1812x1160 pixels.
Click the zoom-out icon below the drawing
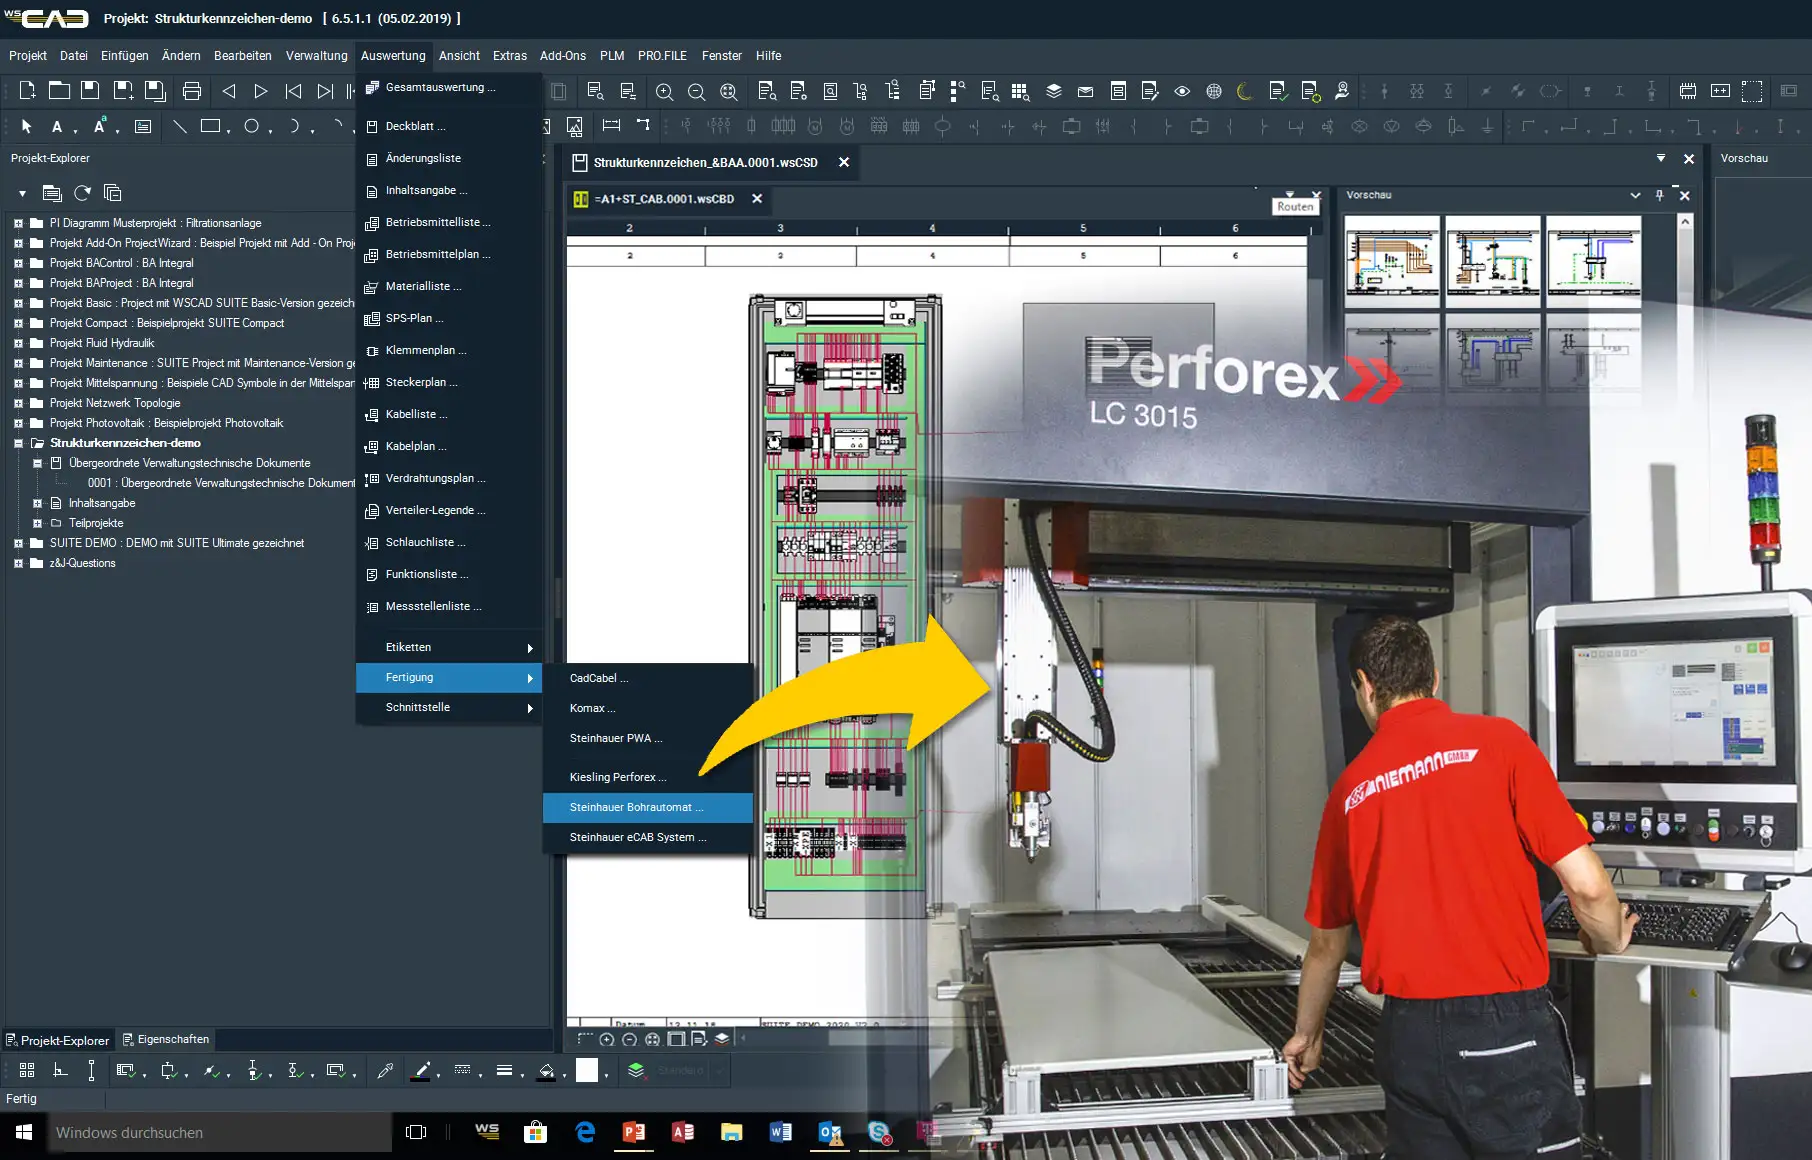click(x=629, y=1040)
